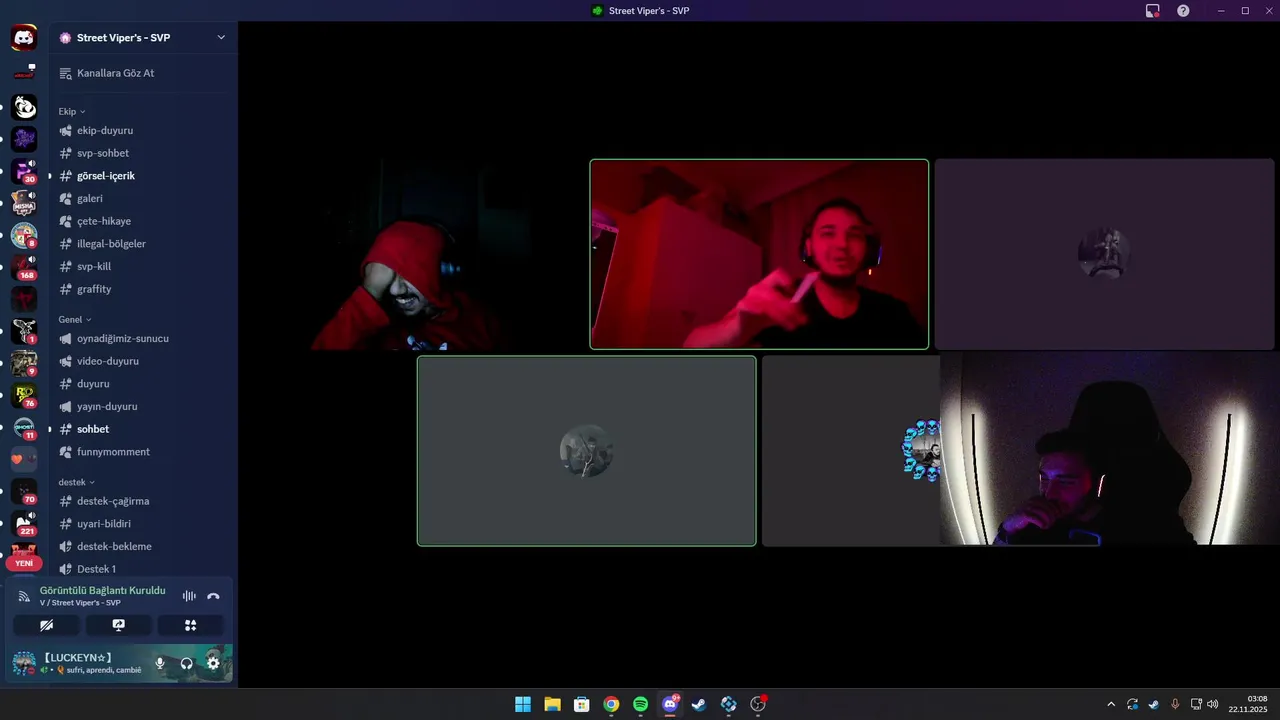The width and height of the screenshot is (1280, 720).
Task: Focus the green-bordered grey avatar tile
Action: click(586, 451)
